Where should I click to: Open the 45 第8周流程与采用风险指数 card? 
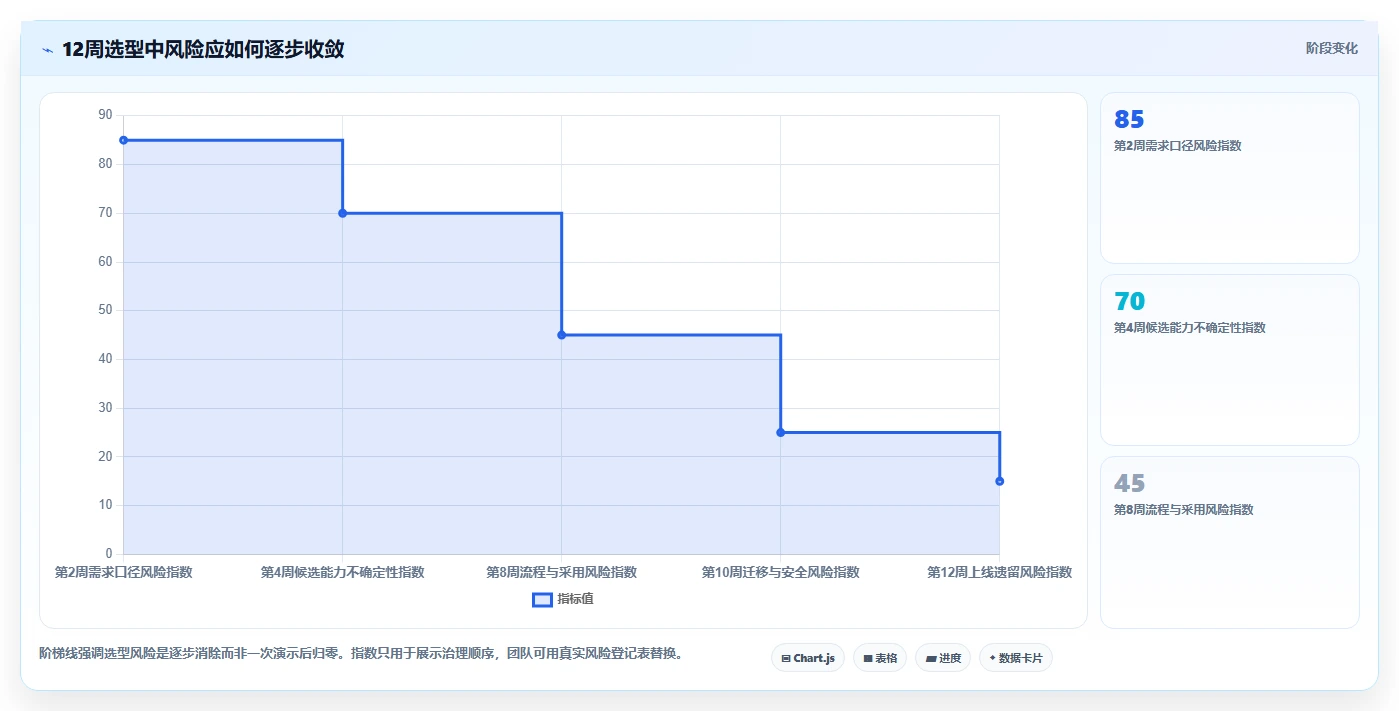(1230, 542)
